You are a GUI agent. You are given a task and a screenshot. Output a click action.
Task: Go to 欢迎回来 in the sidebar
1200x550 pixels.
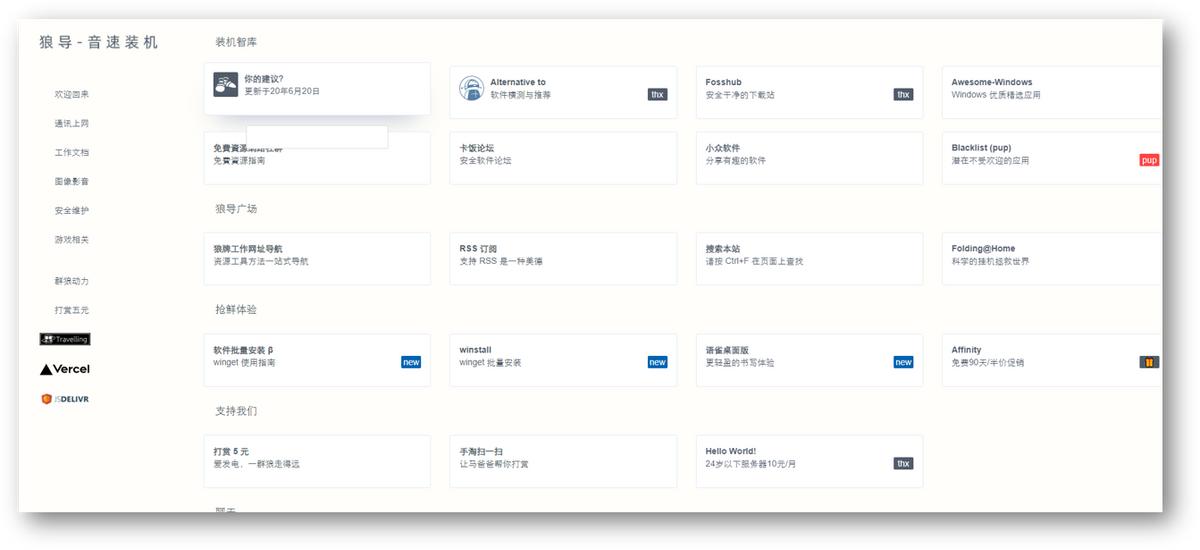click(72, 94)
